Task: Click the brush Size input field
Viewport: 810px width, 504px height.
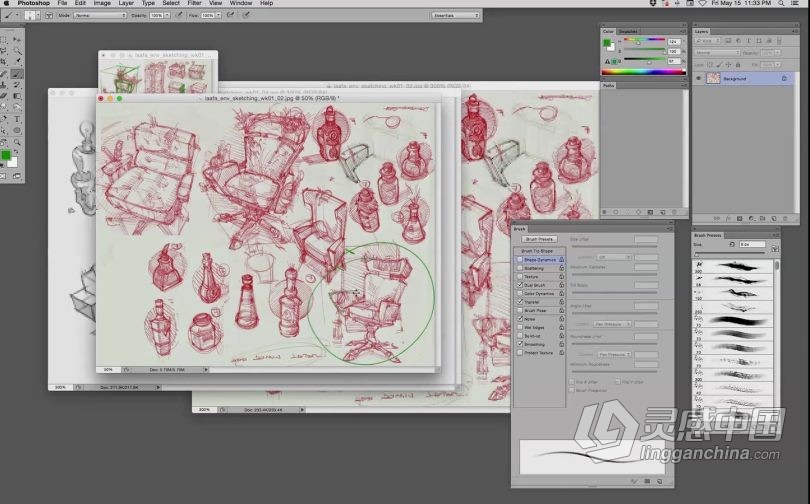Action: 752,244
